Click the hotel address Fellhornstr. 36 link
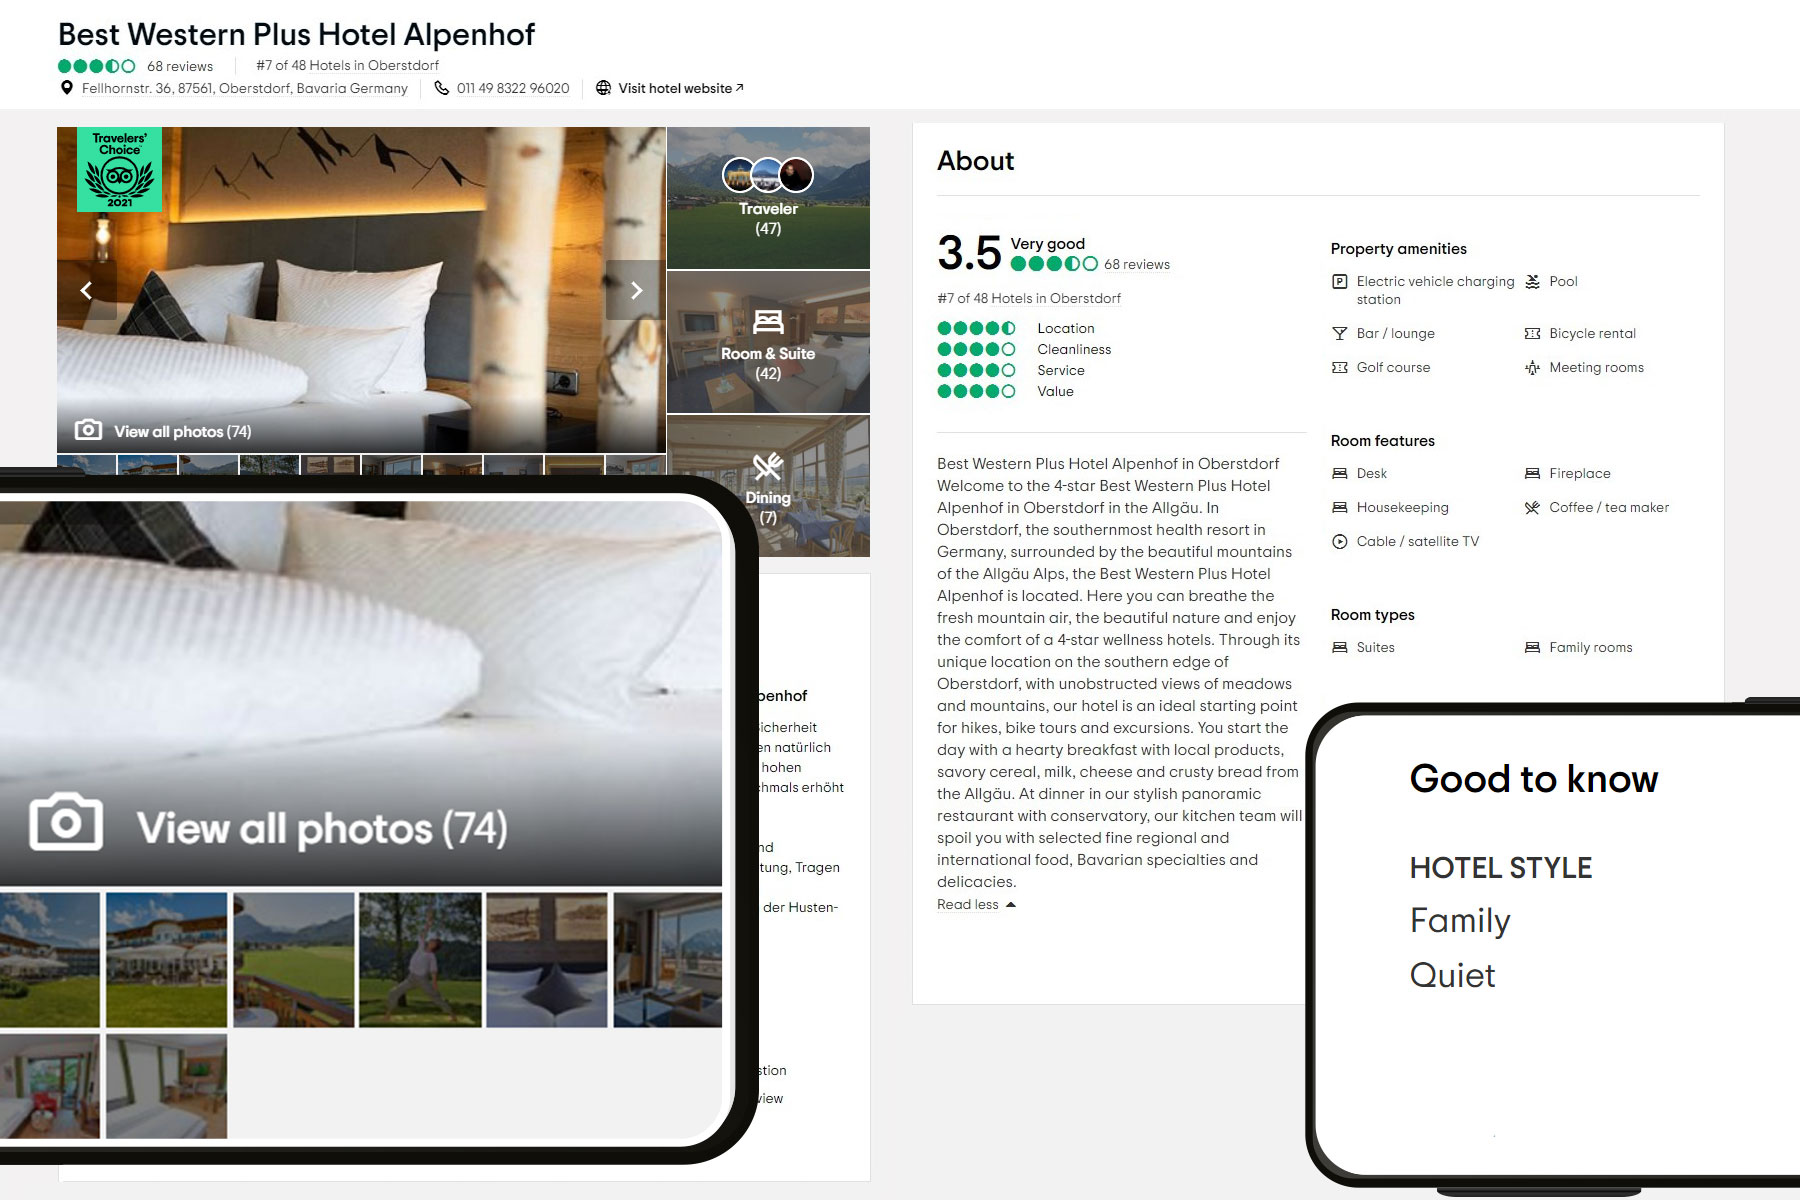 245,88
